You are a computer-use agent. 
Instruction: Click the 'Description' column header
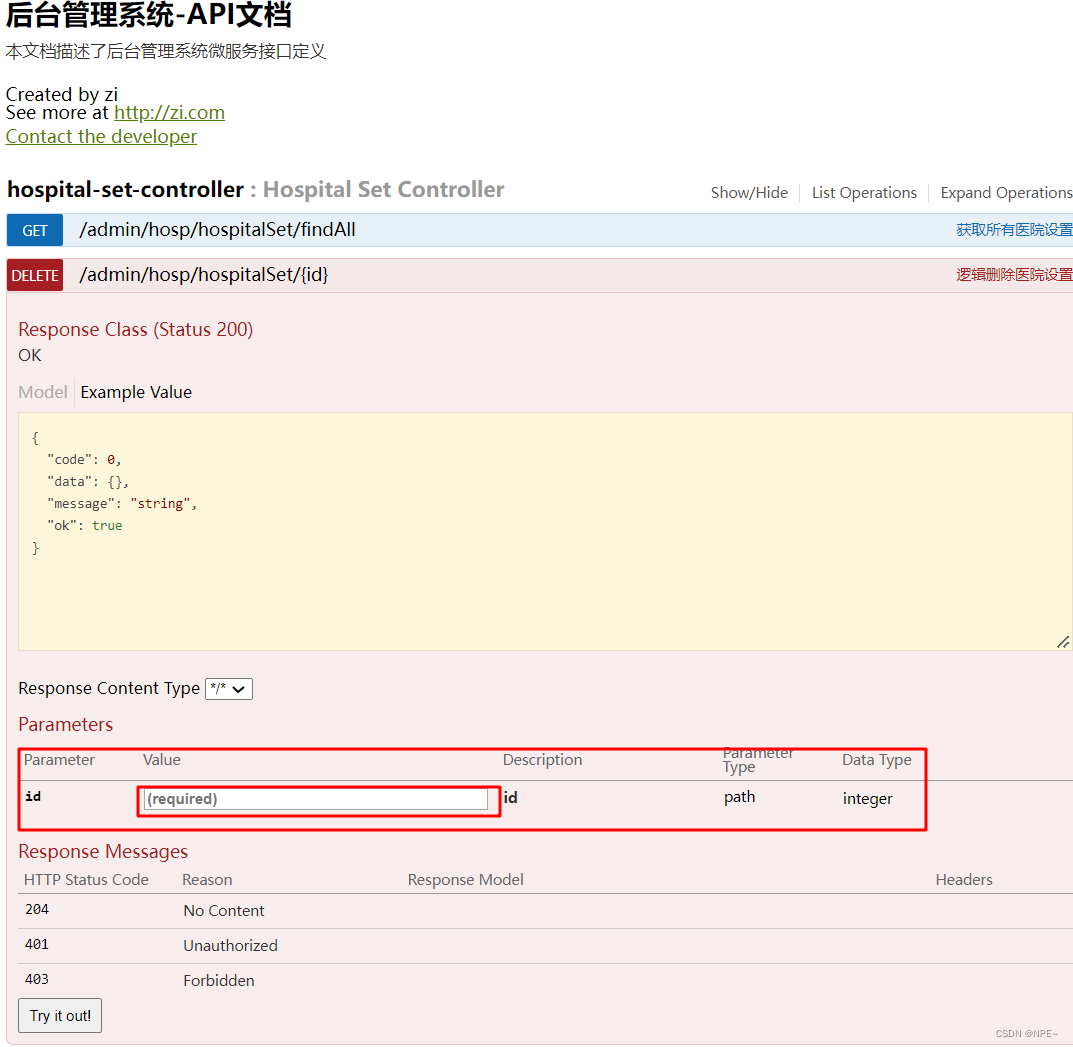click(543, 760)
